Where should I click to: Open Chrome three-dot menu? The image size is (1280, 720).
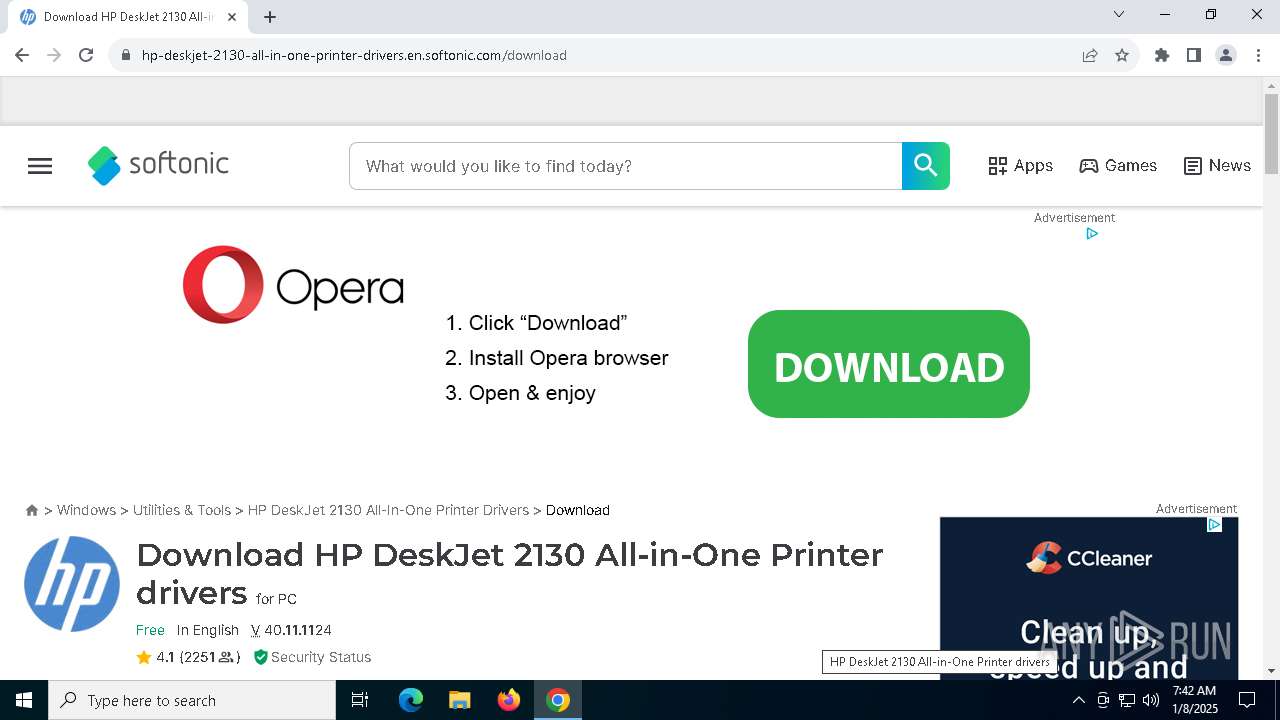(x=1258, y=55)
